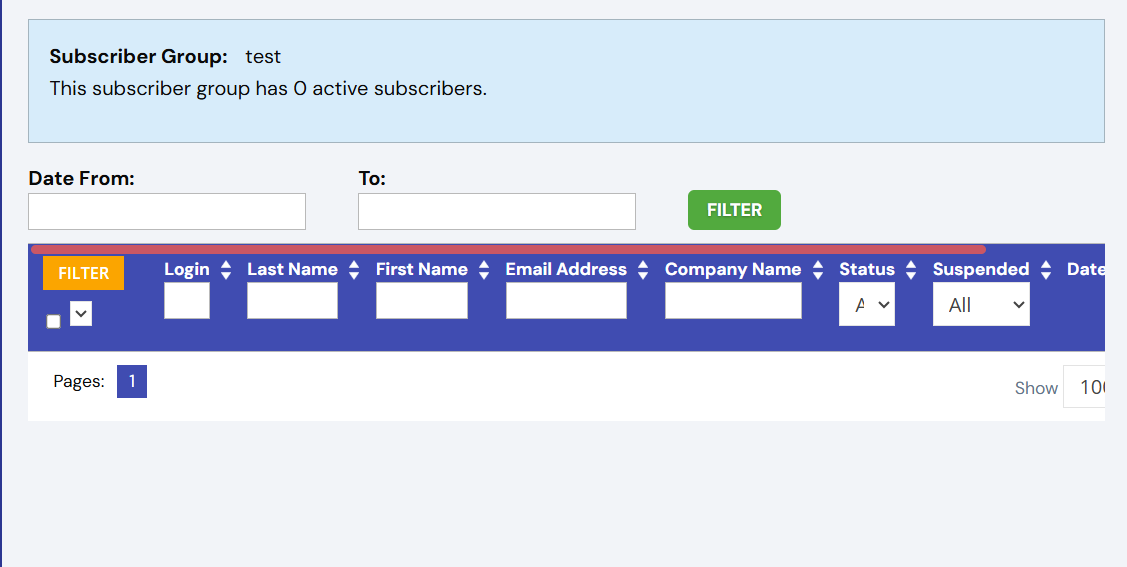Screen dimensions: 1127x567
Task: Sort table by Email Address column
Action: pyautogui.click(x=643, y=270)
